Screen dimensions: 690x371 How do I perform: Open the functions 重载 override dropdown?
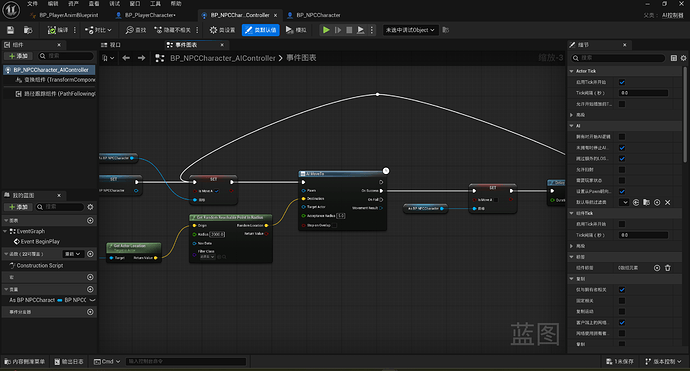73,254
